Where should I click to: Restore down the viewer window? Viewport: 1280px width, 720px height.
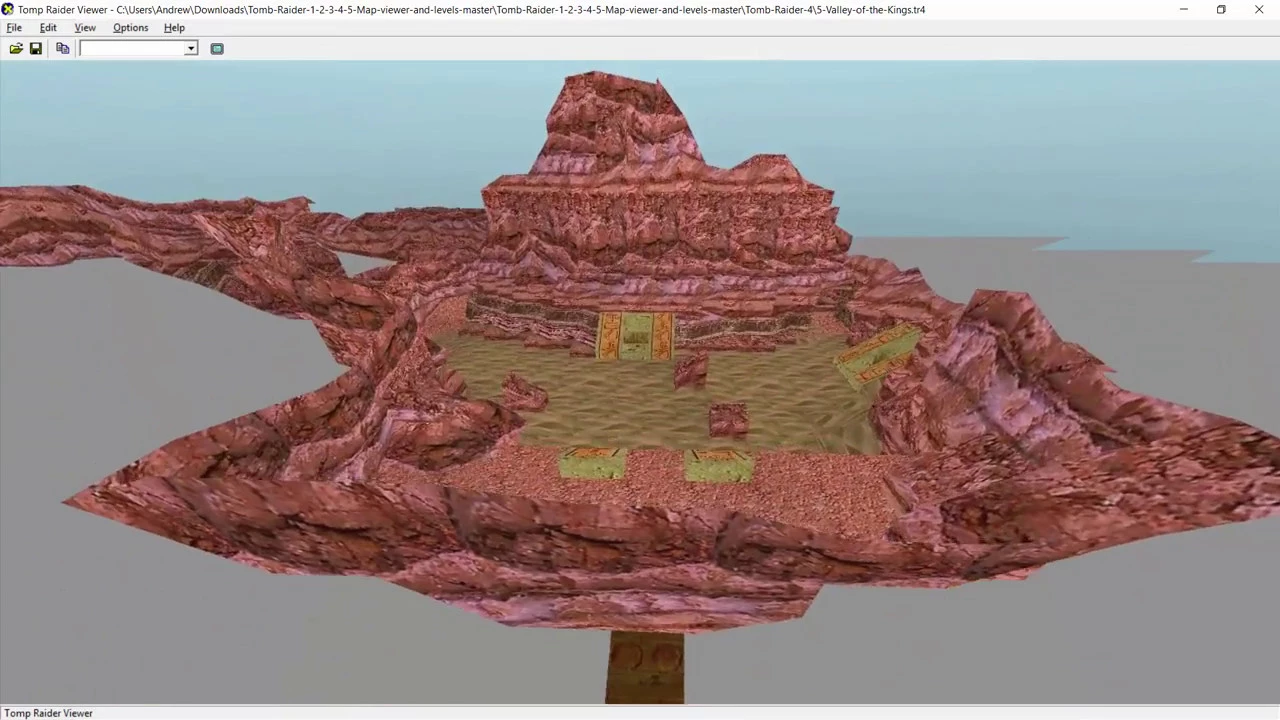click(x=1221, y=9)
